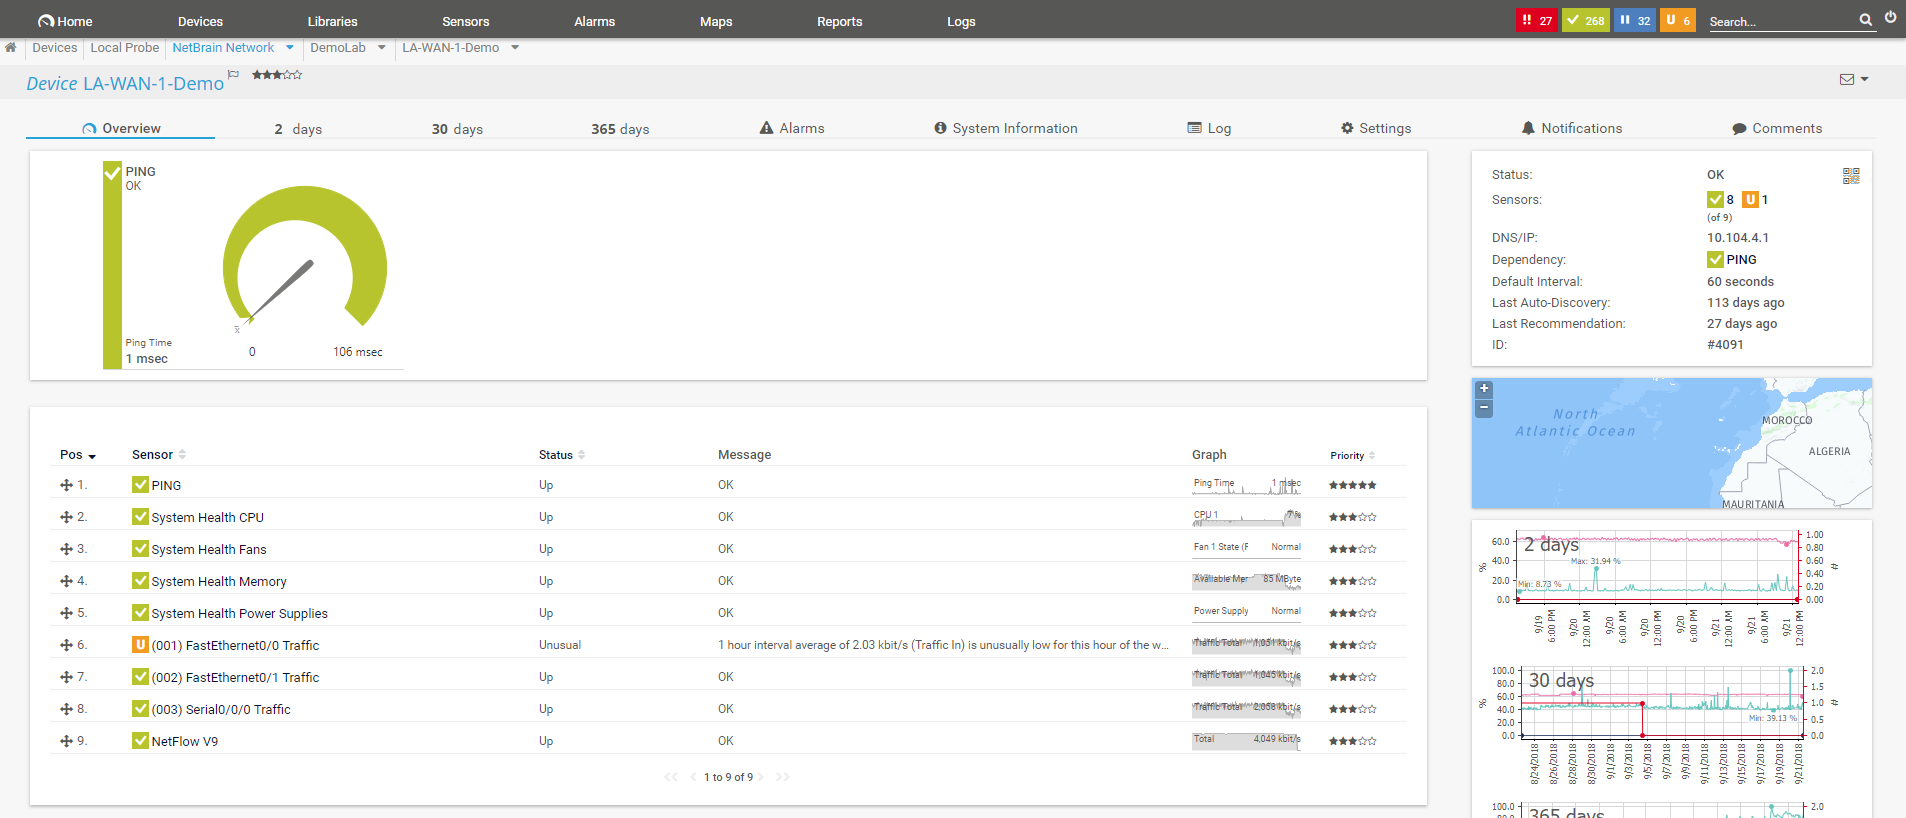Open the Serial0/0/0 Traffic sensor link
The width and height of the screenshot is (1906, 818).
[x=220, y=709]
